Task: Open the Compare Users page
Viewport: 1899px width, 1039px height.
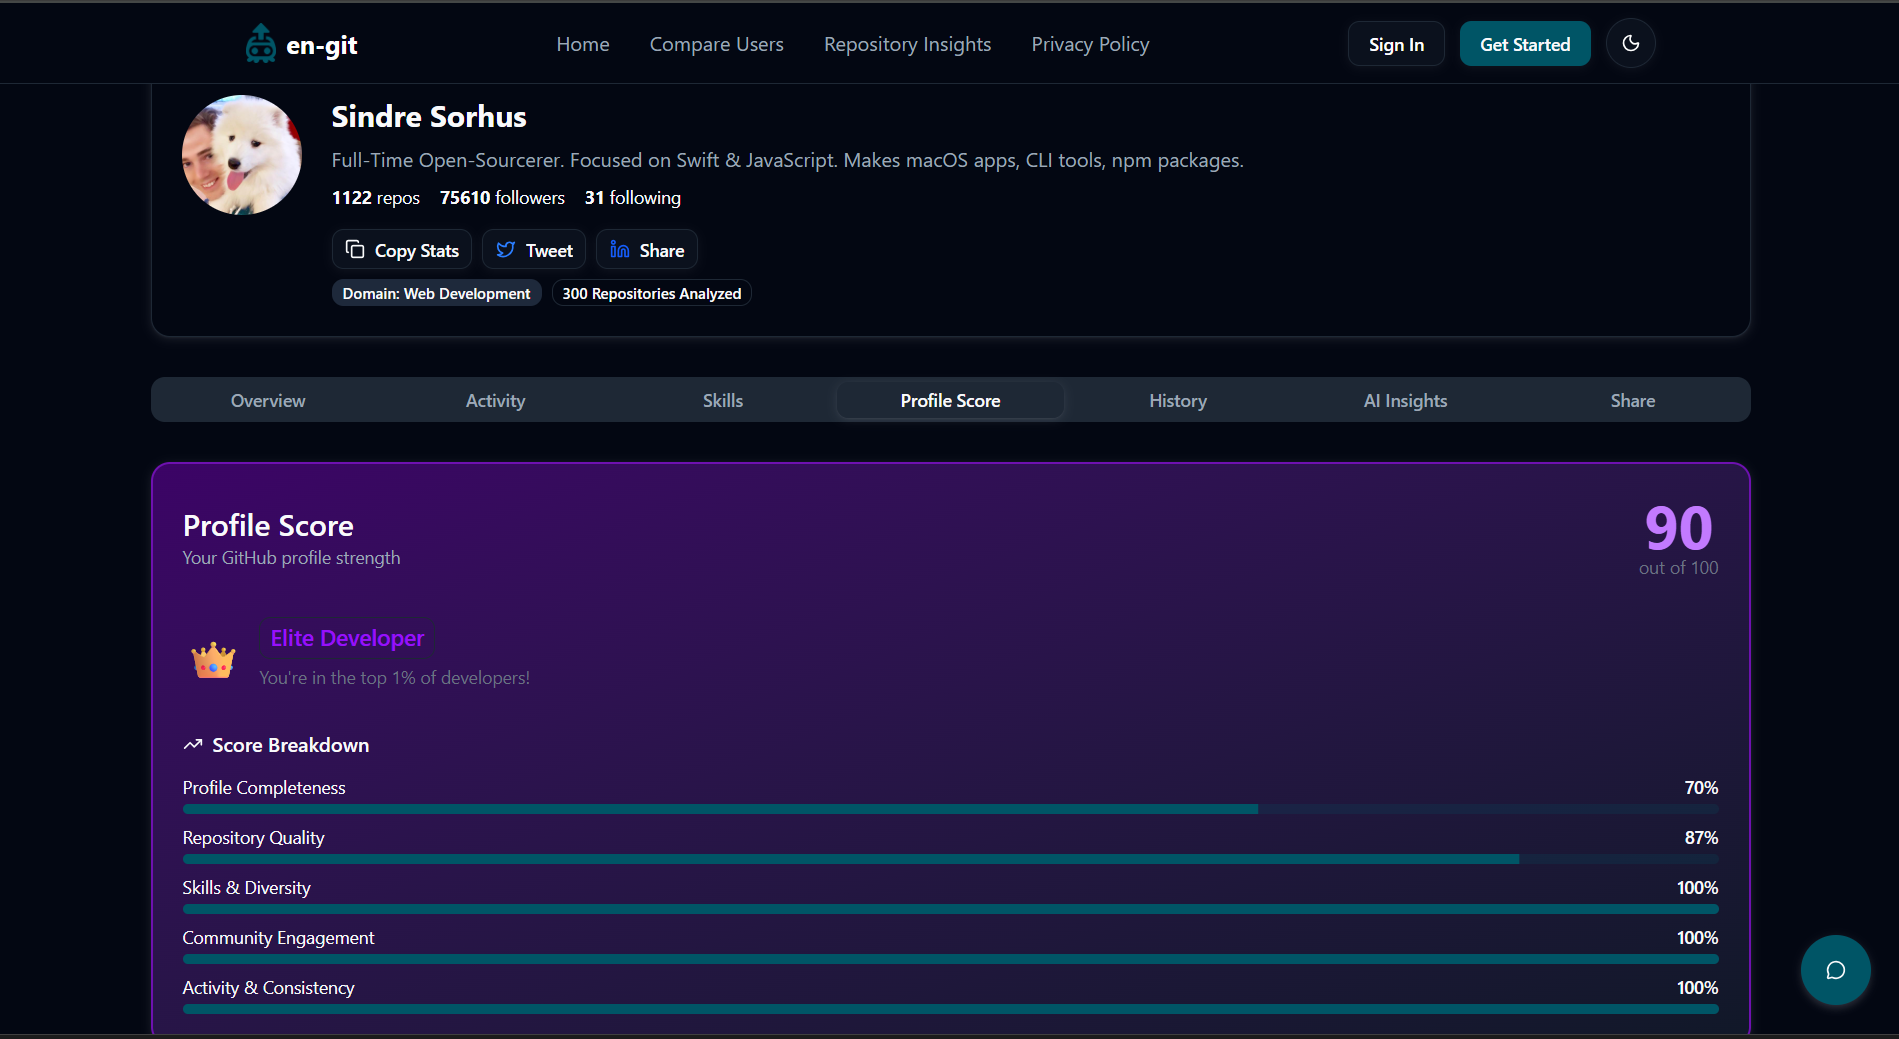Action: (x=716, y=43)
